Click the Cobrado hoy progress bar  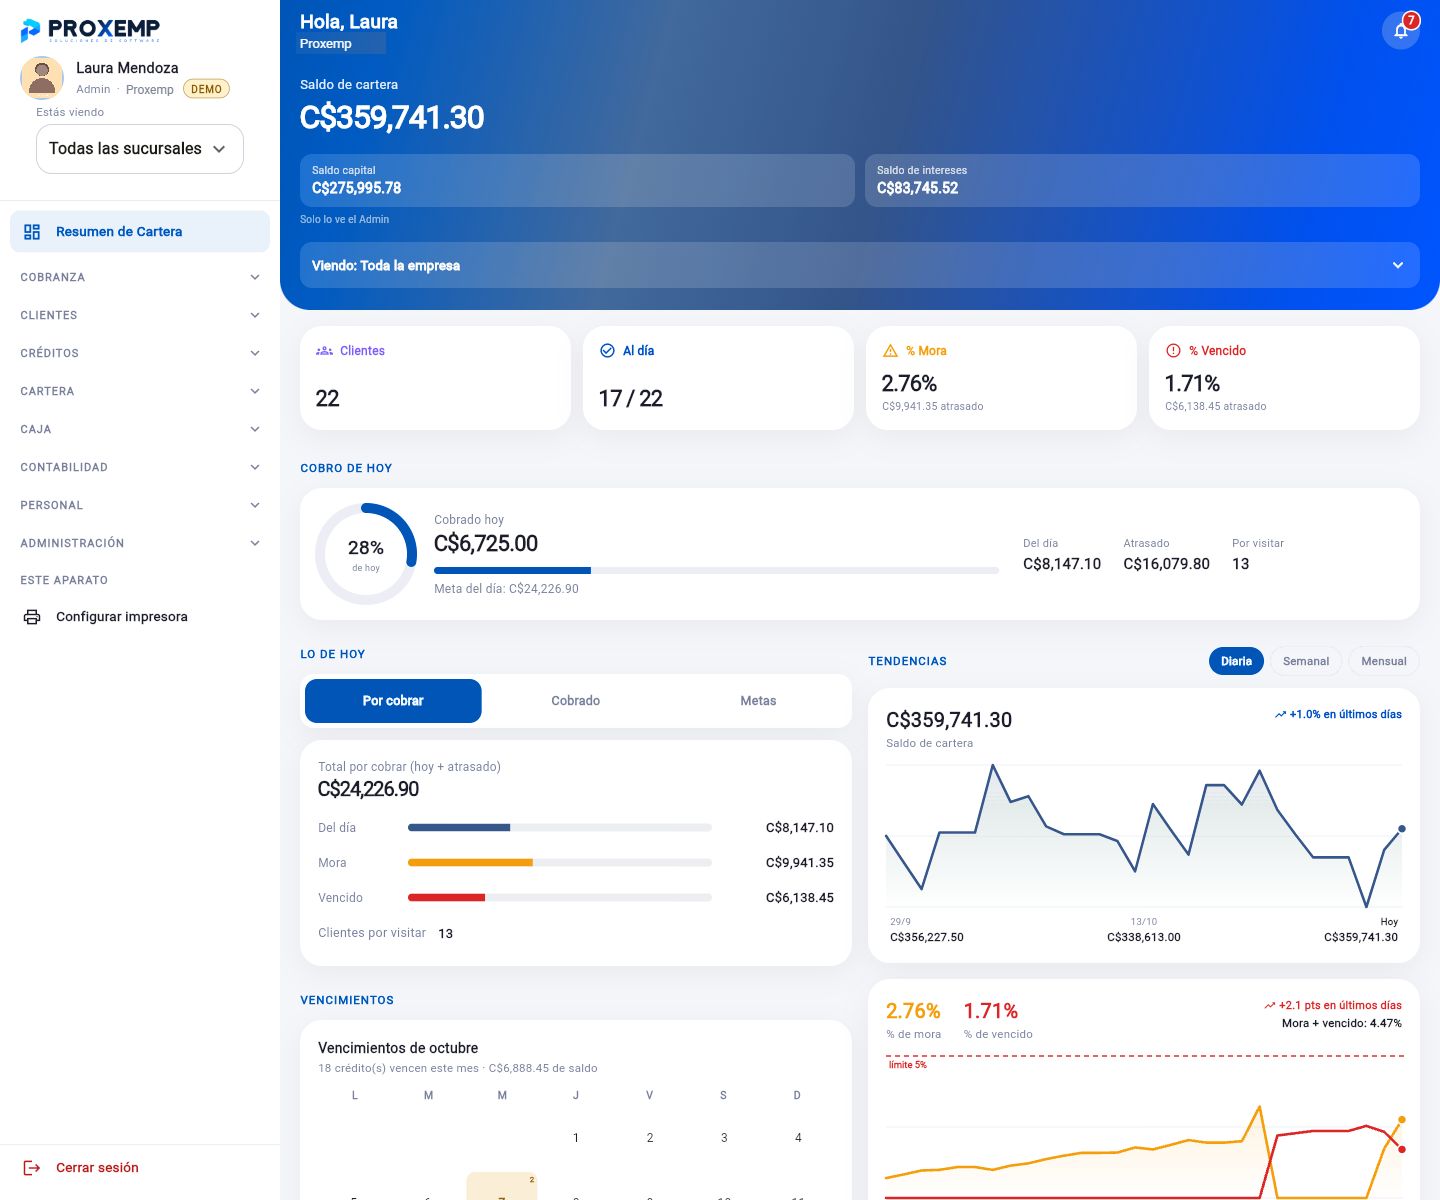click(x=716, y=571)
